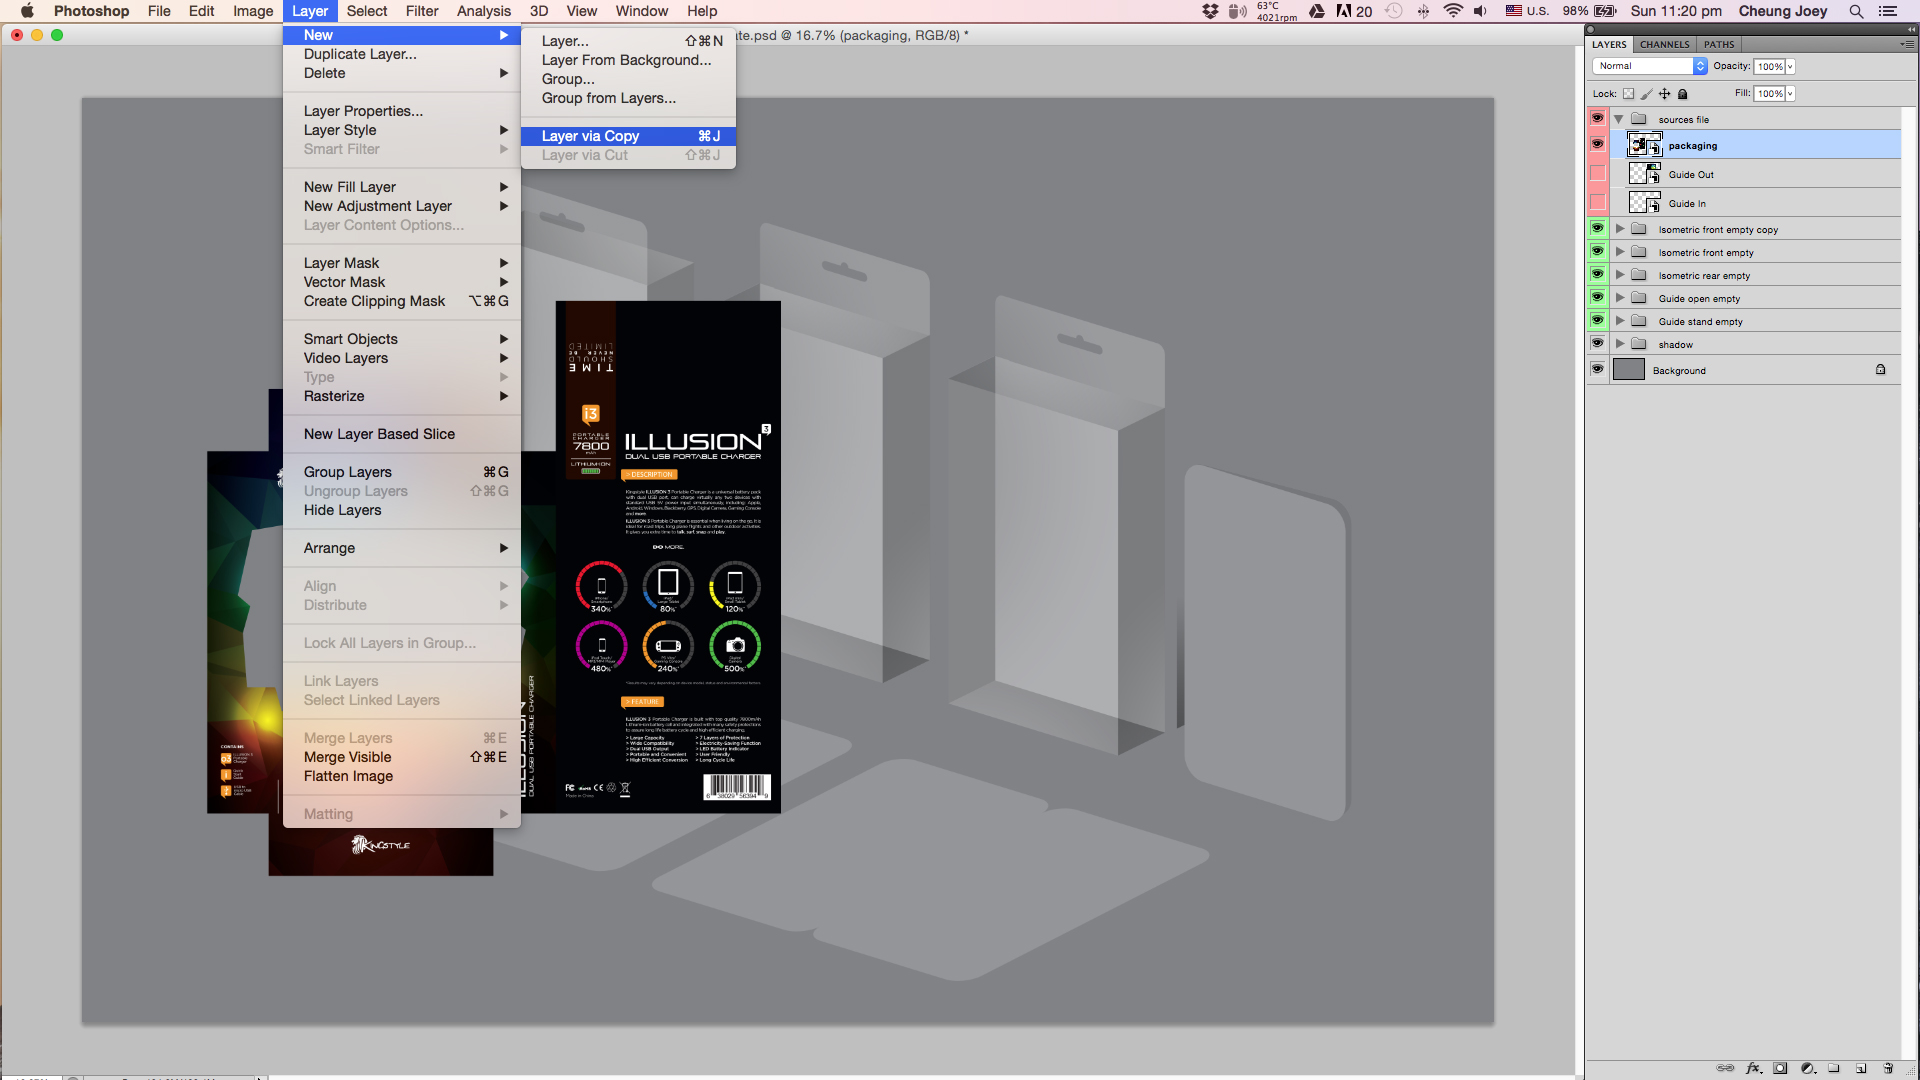Click the Bluetooth menu bar icon
The image size is (1920, 1080).
(1423, 11)
